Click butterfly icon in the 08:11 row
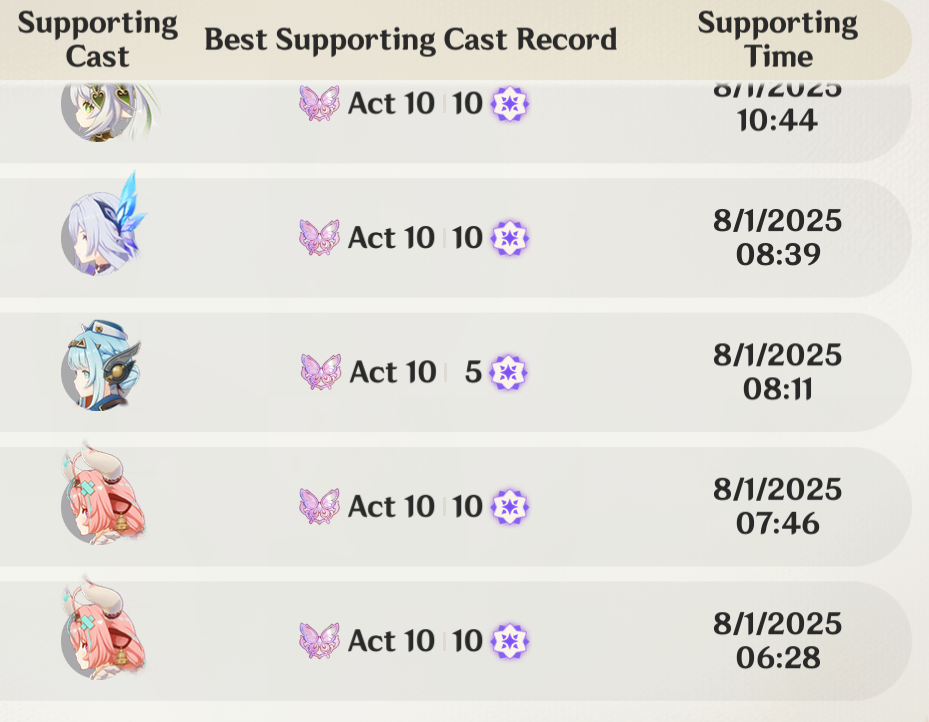929x722 pixels. (x=321, y=372)
